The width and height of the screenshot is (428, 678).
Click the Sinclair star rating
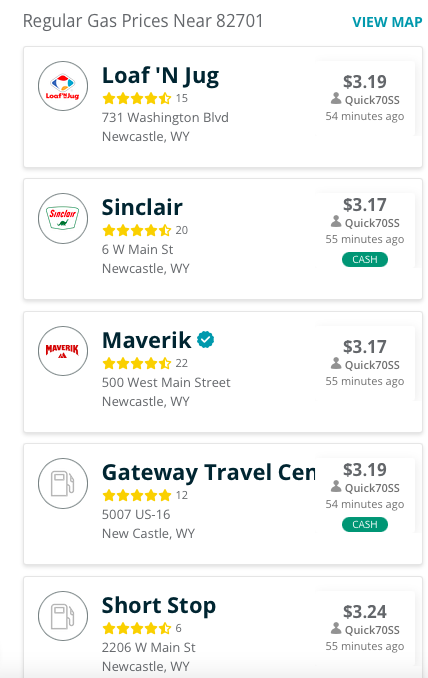137,230
